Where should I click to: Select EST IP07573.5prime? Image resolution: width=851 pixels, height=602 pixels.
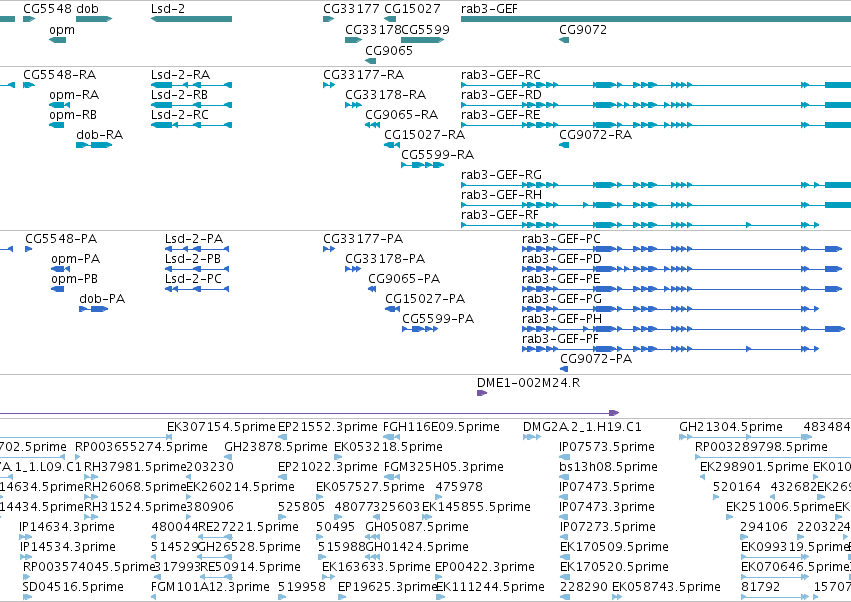607,447
